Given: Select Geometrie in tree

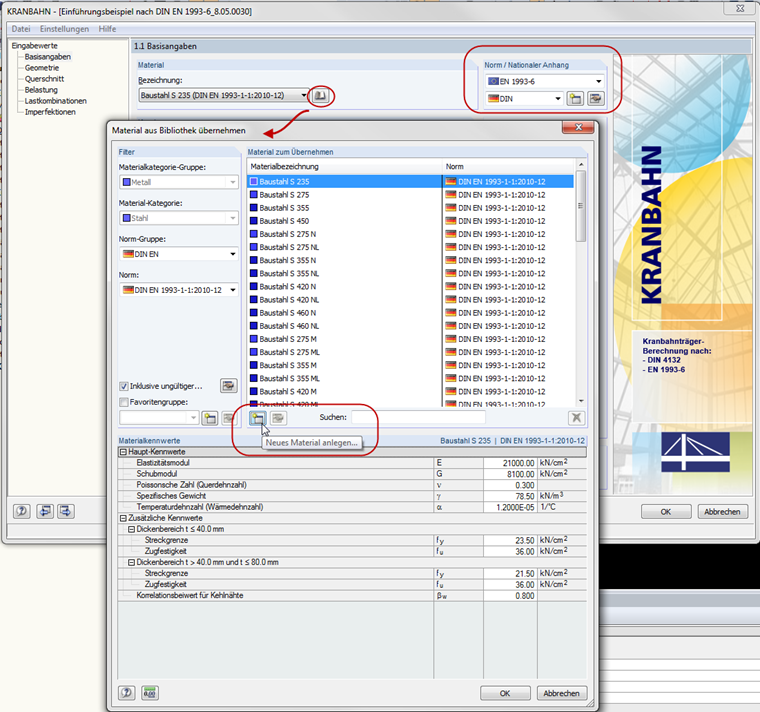Looking at the screenshot, I should click(42, 68).
